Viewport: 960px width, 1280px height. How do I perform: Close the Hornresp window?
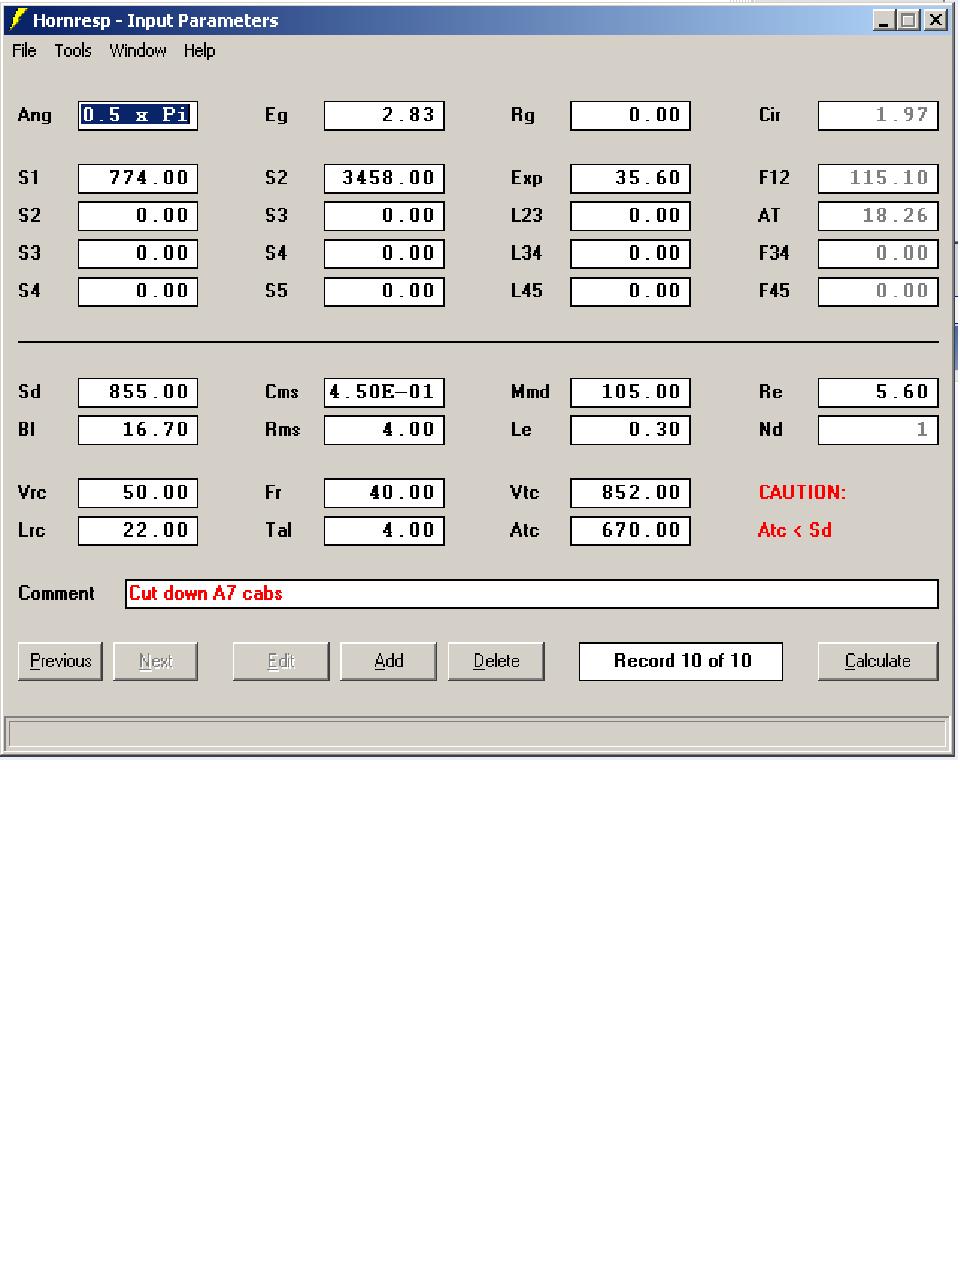tap(934, 20)
